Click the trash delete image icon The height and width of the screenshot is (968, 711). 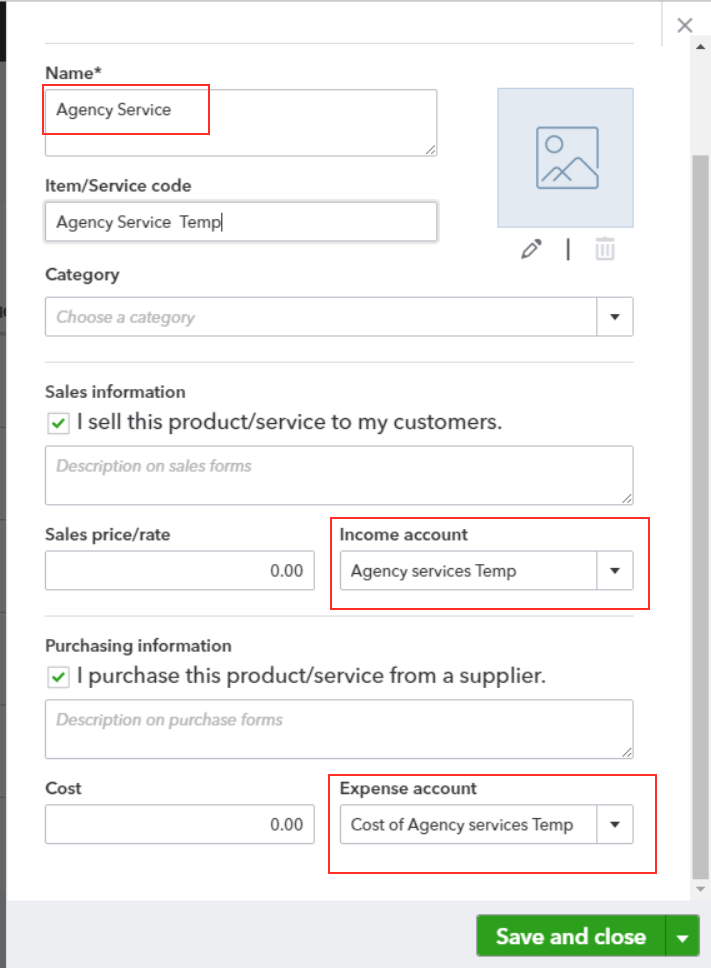(x=605, y=249)
